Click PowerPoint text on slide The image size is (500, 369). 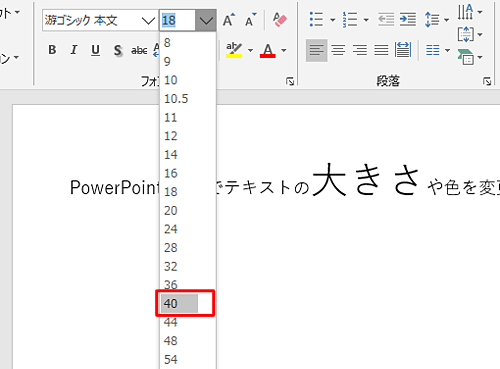[x=115, y=187]
